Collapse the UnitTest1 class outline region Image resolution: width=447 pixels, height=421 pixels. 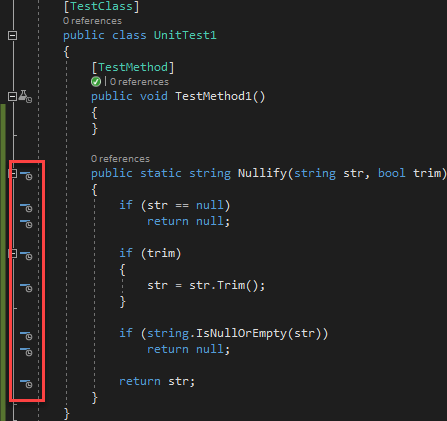point(13,35)
